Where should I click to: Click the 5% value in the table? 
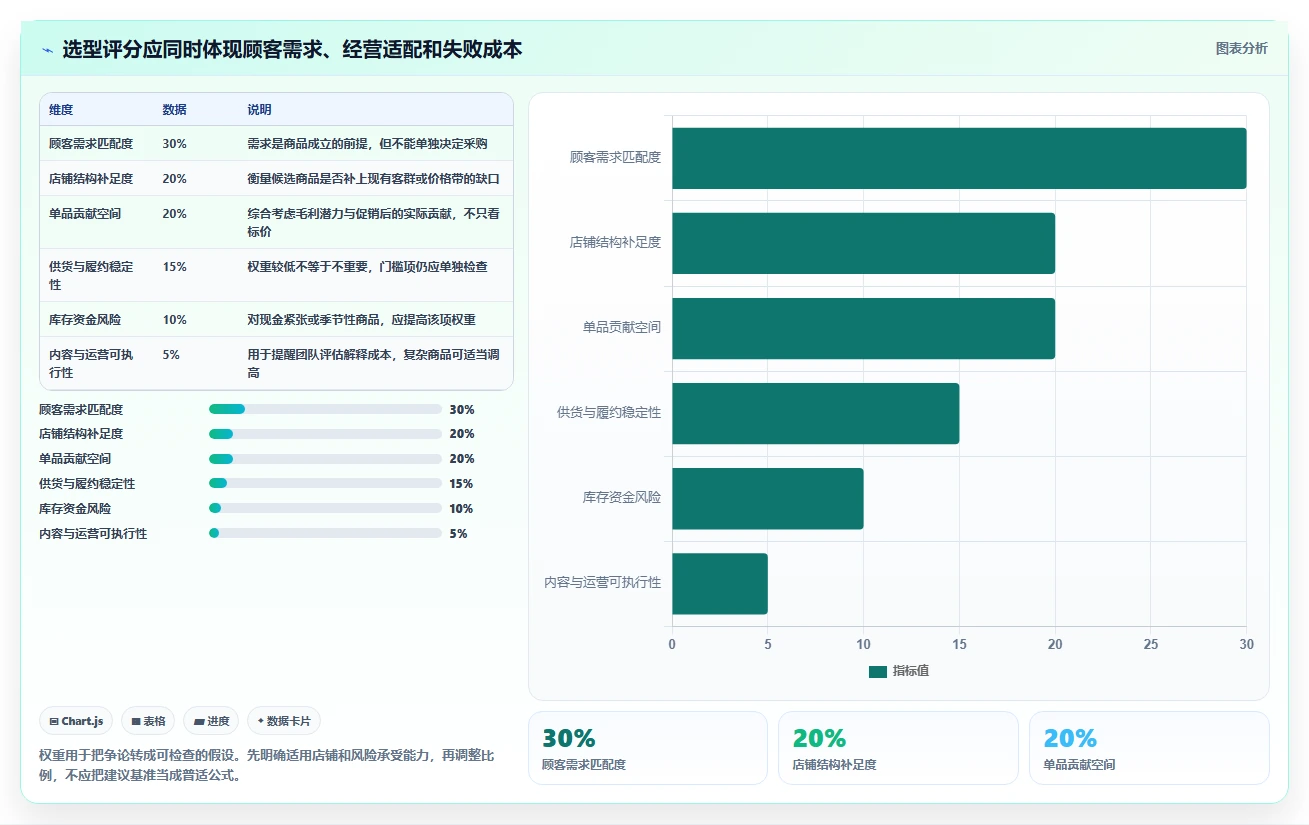coord(171,354)
